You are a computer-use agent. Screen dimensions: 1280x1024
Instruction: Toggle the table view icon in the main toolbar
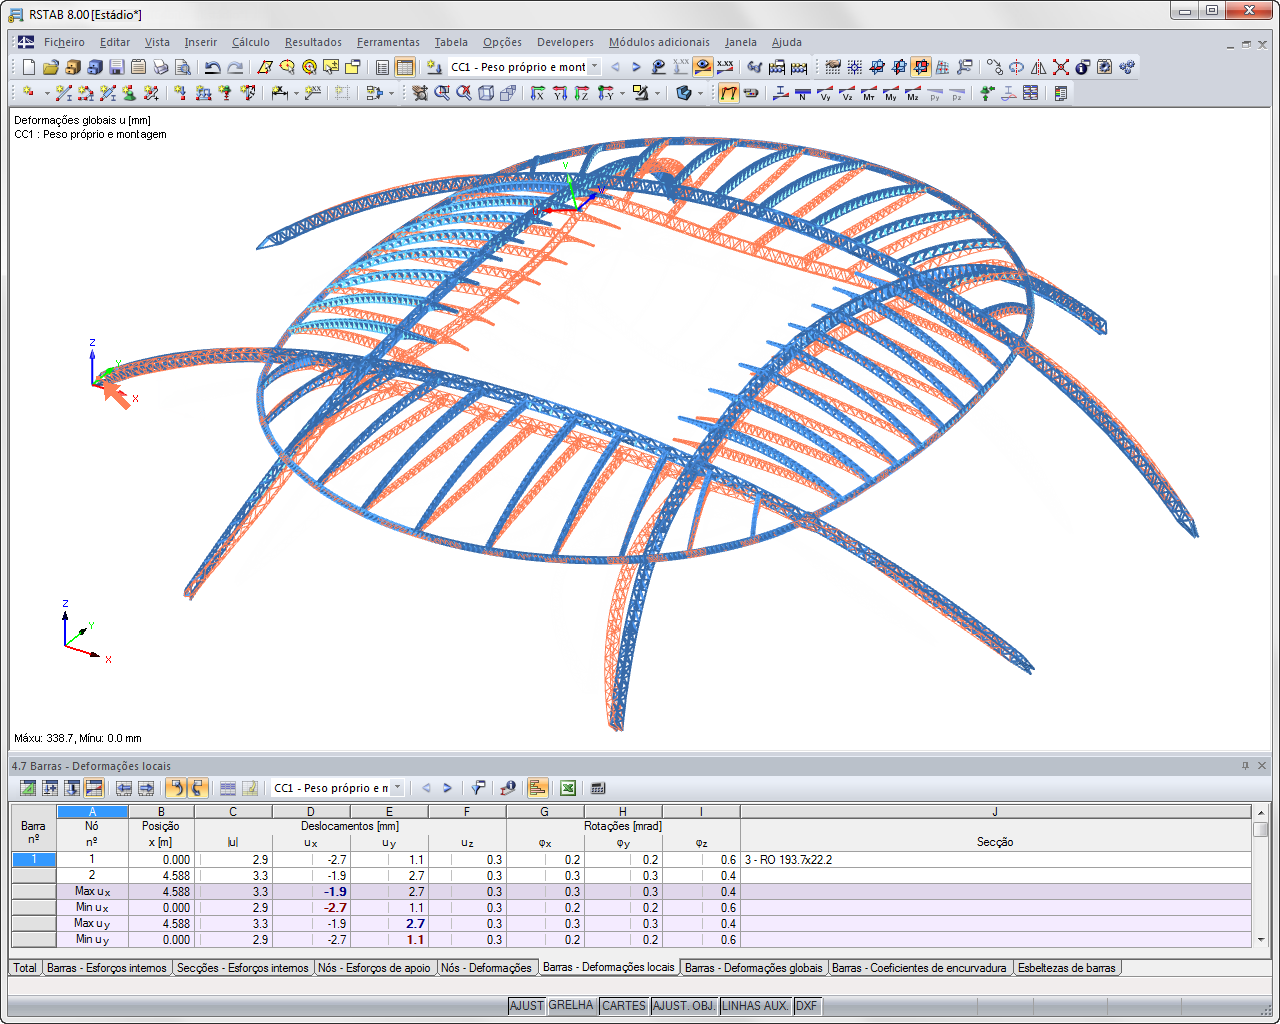pos(405,67)
